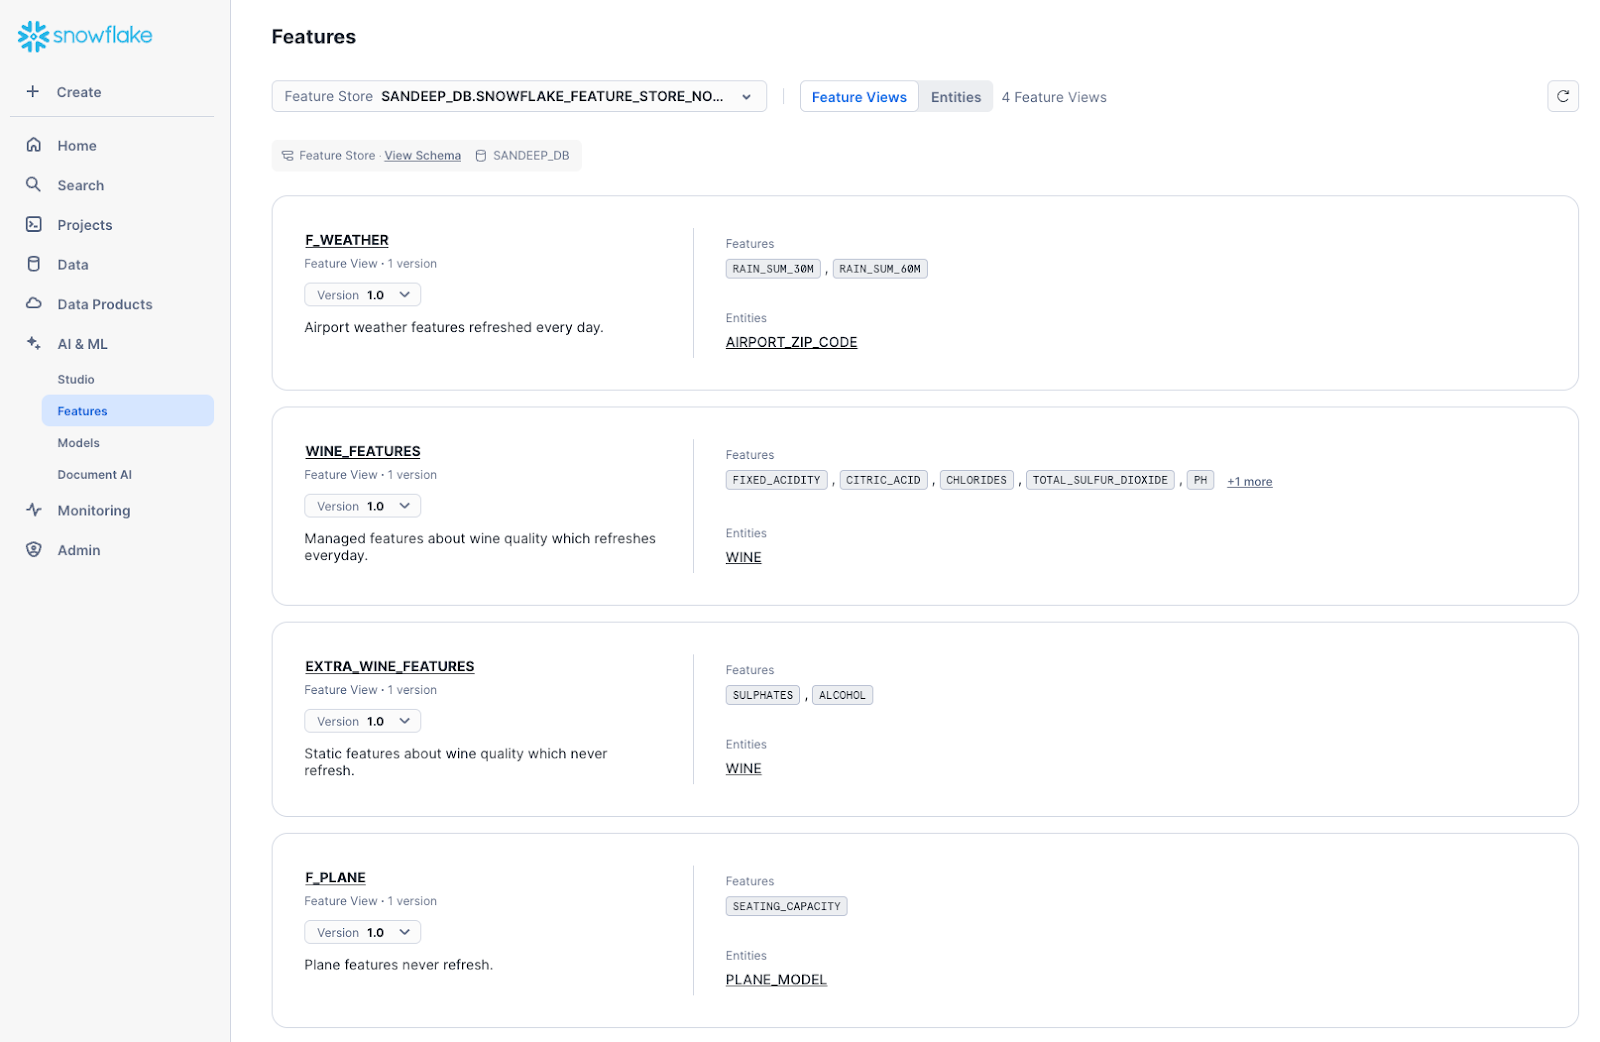This screenshot has width=1600, height=1042.
Task: Click the Search magnifier icon
Action: click(x=34, y=185)
